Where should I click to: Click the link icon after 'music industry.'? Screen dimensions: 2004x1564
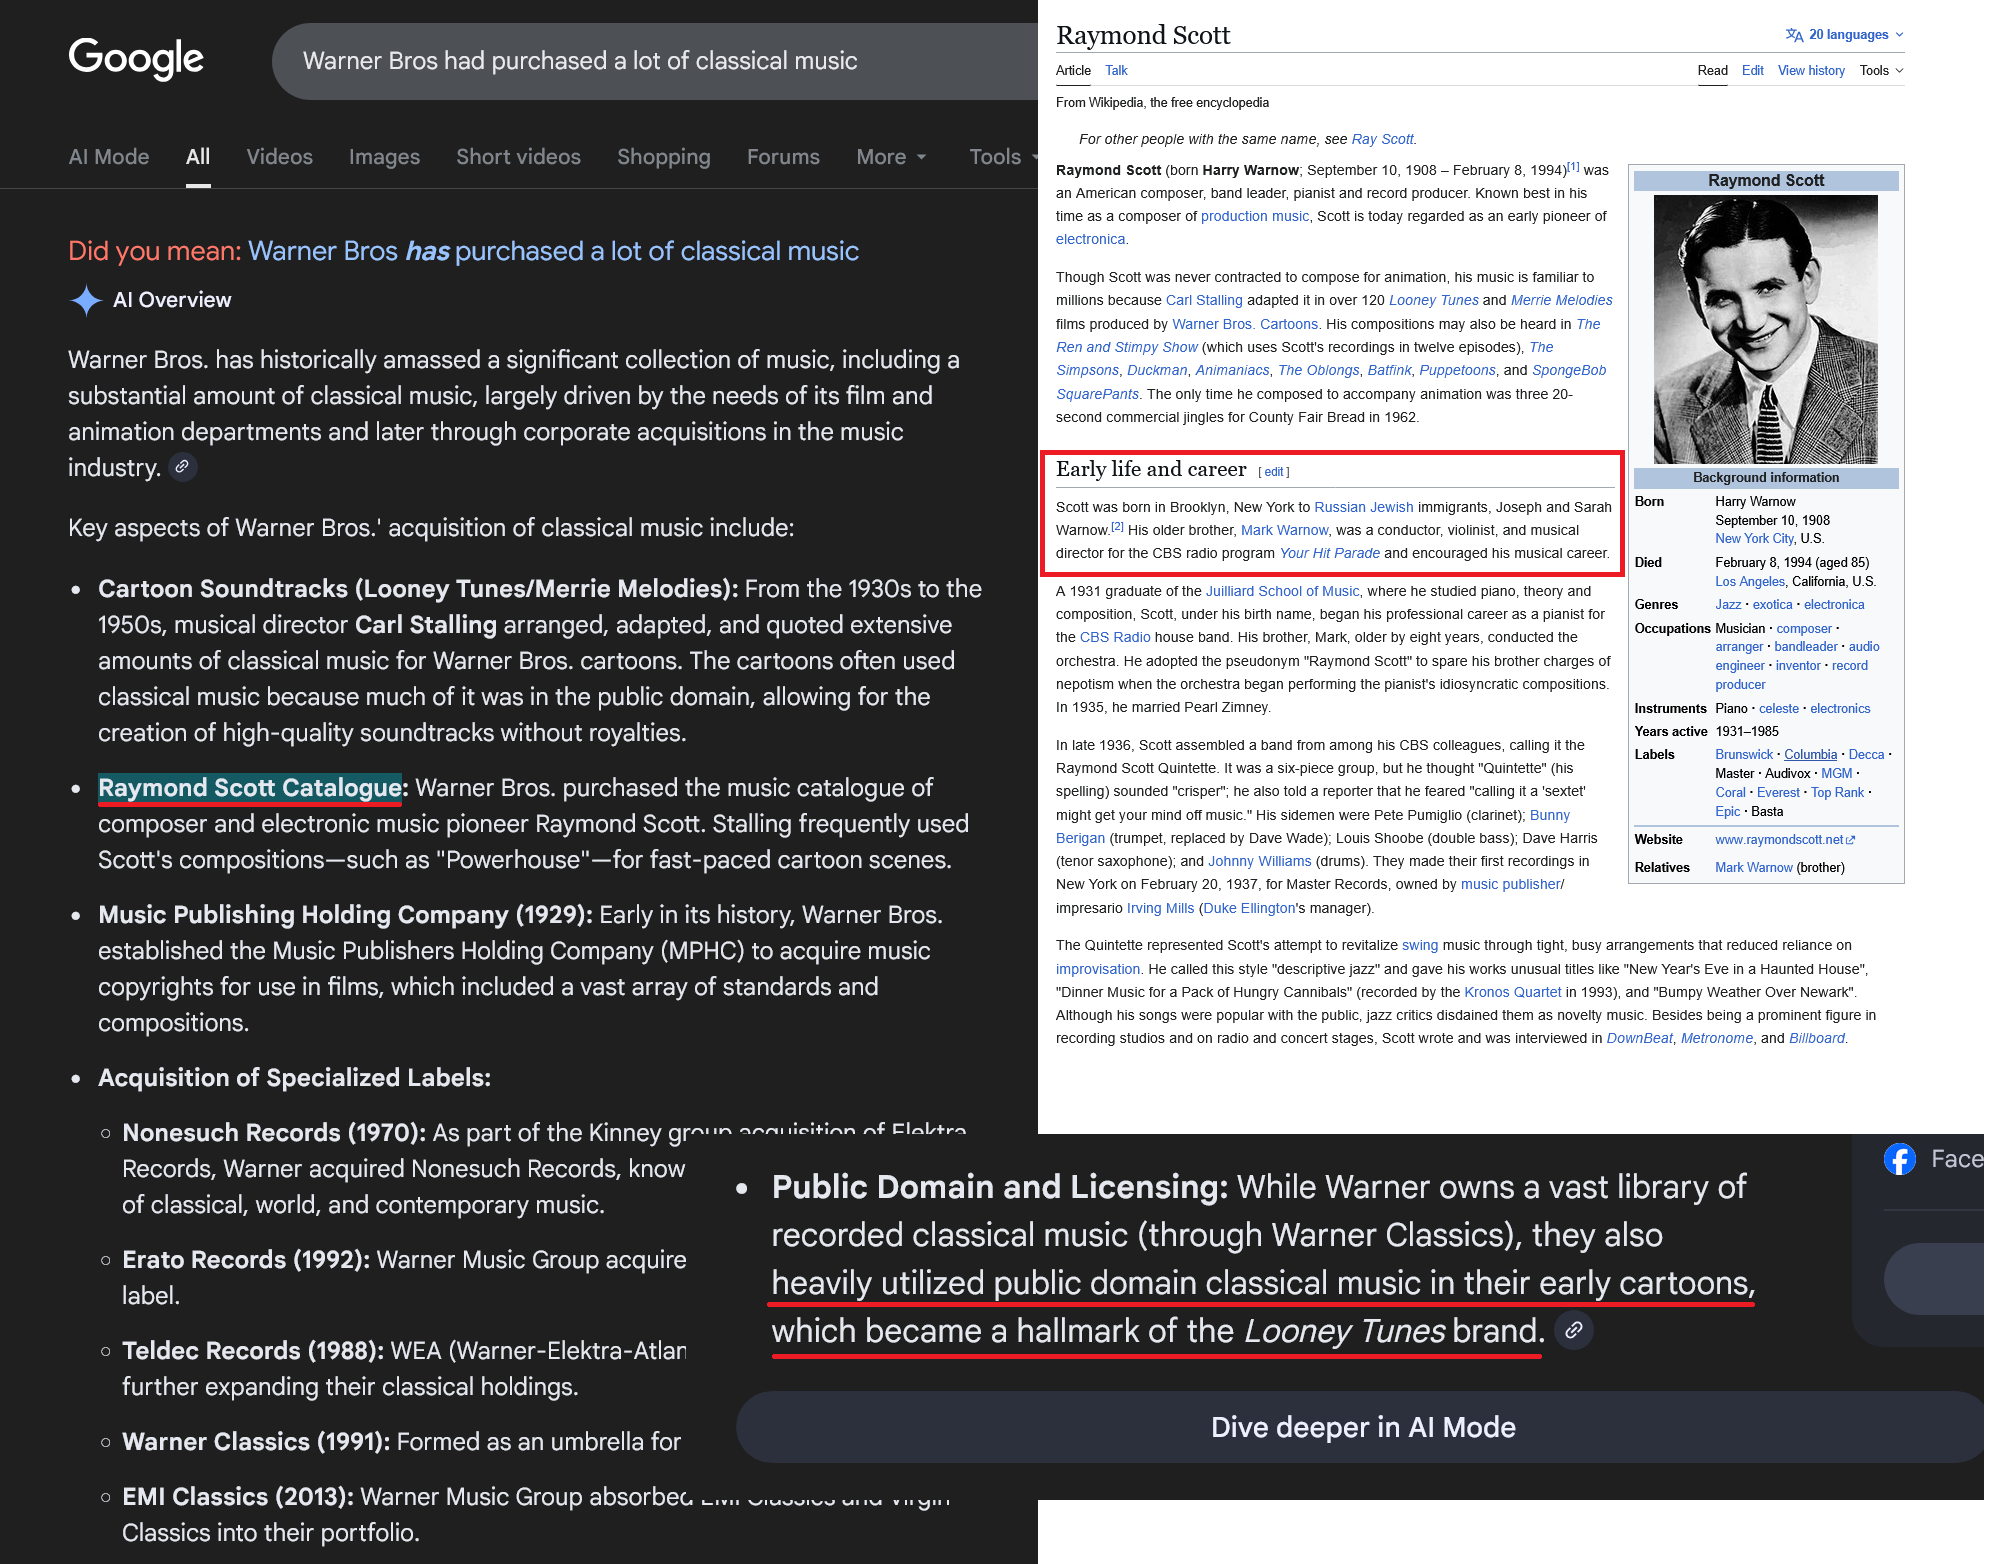(182, 467)
